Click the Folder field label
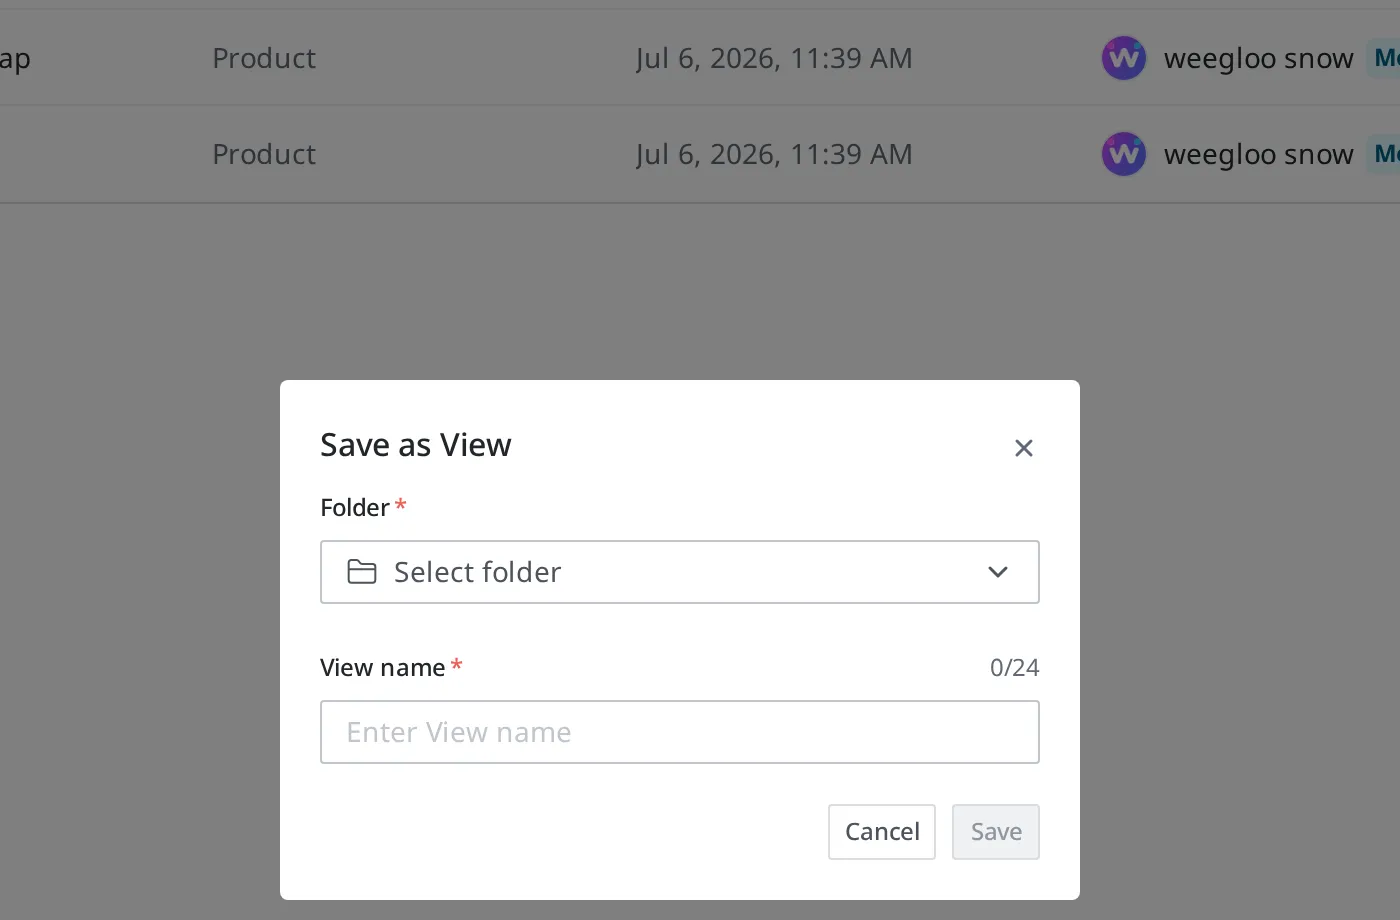The width and height of the screenshot is (1400, 920). point(355,507)
